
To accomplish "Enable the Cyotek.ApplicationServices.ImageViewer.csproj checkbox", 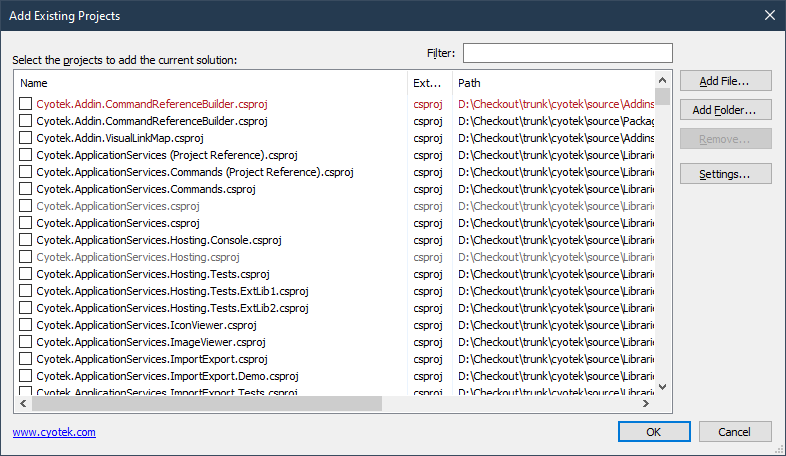I will [26, 342].
